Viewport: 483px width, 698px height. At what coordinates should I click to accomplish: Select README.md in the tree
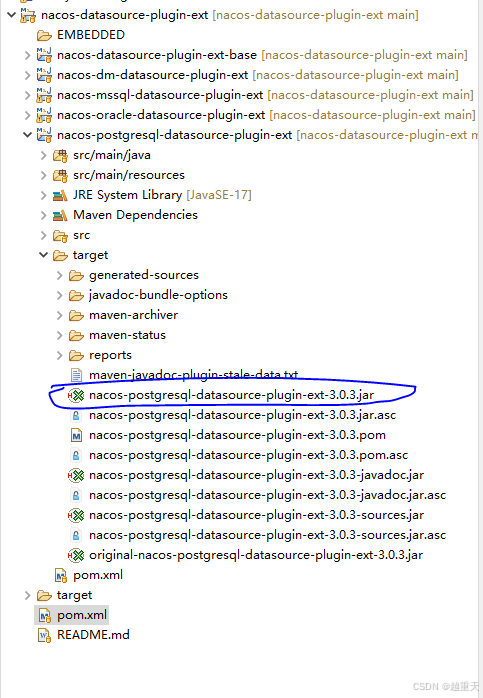93,635
